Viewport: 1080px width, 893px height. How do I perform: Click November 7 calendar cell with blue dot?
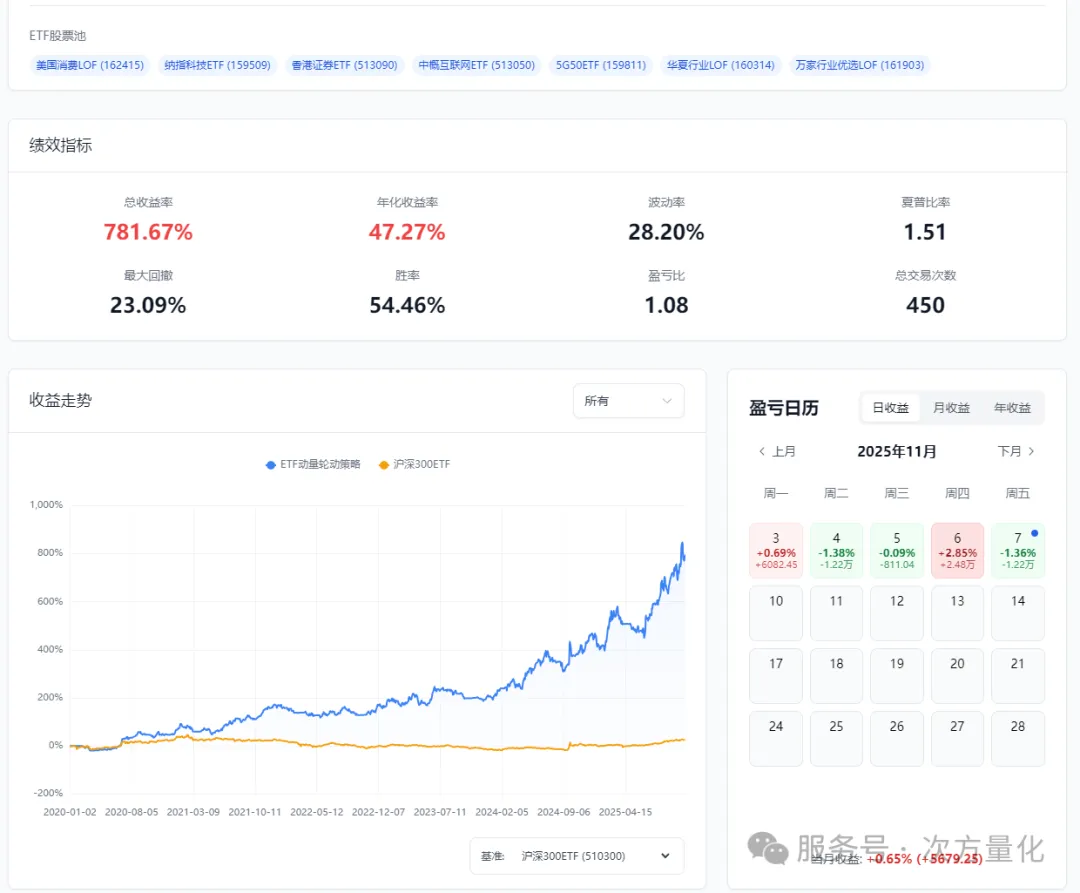(x=1017, y=550)
